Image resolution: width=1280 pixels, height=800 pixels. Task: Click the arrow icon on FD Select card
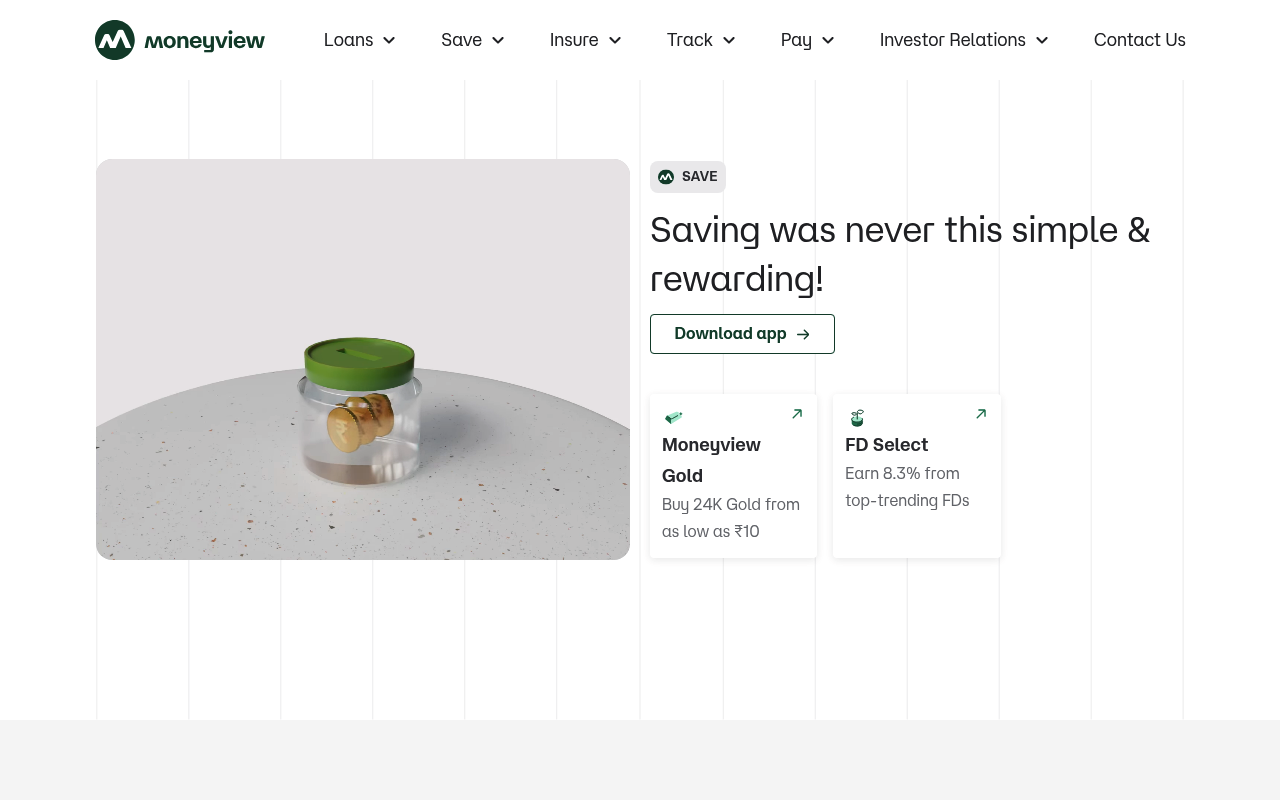981,414
